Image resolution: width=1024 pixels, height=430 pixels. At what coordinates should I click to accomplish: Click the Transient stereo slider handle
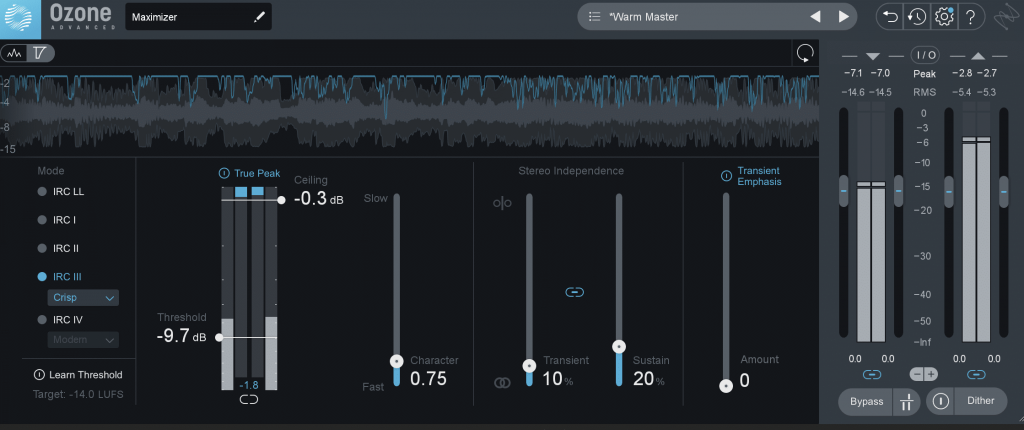pos(530,366)
